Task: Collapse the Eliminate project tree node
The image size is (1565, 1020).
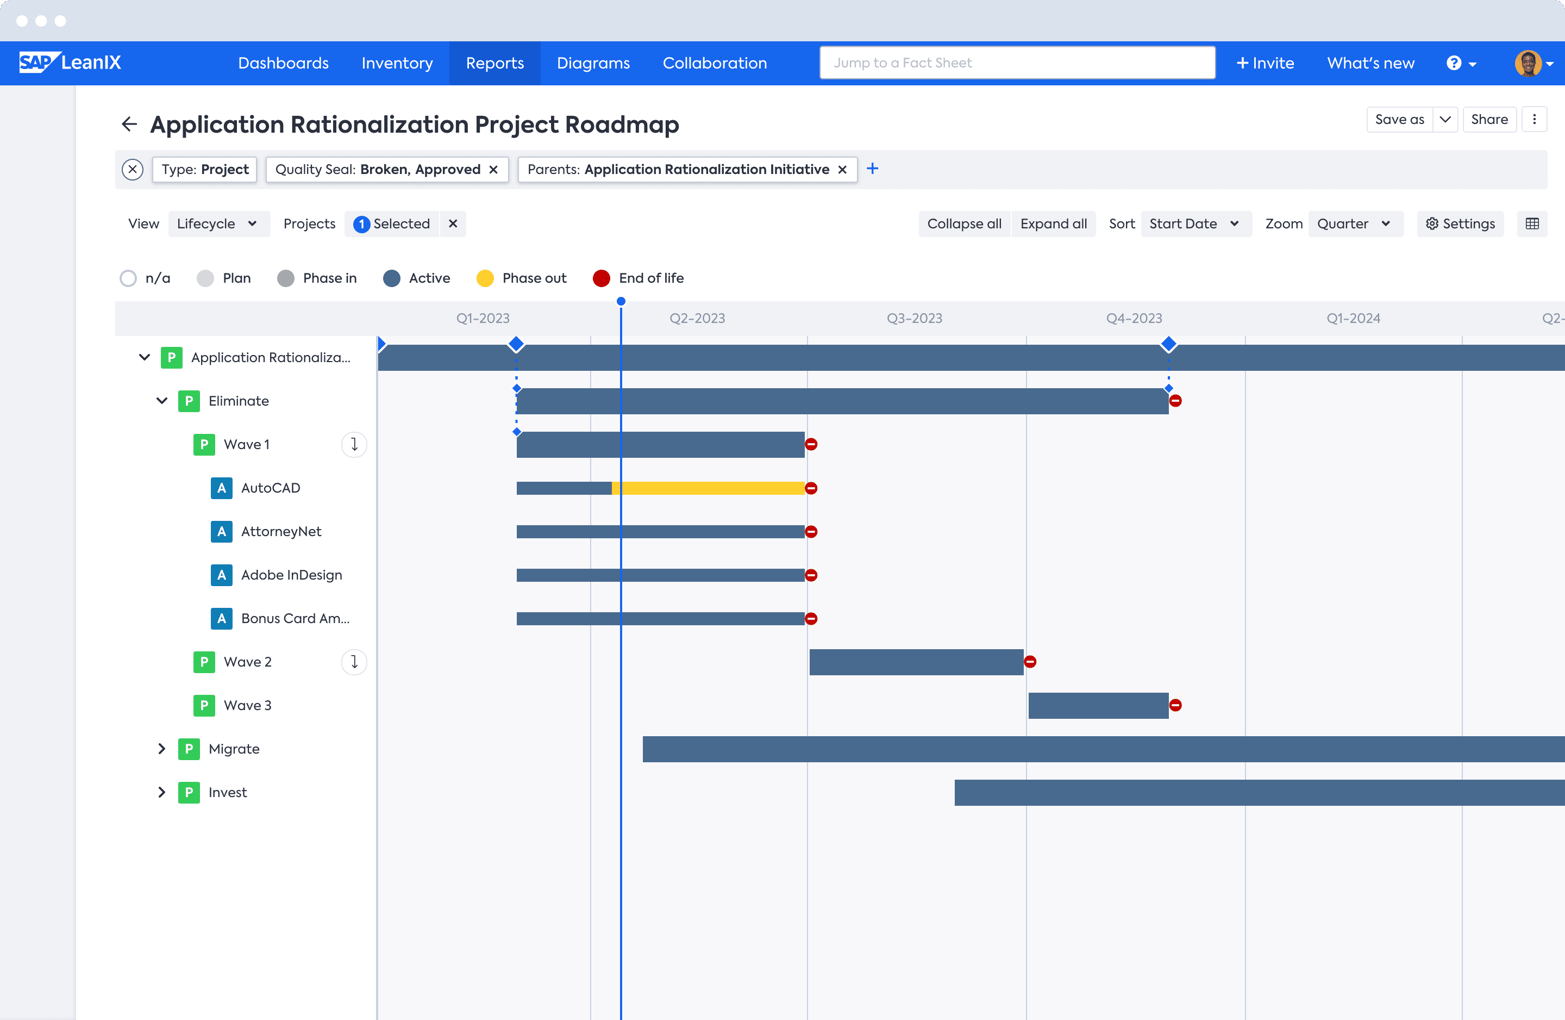Action: coord(162,400)
